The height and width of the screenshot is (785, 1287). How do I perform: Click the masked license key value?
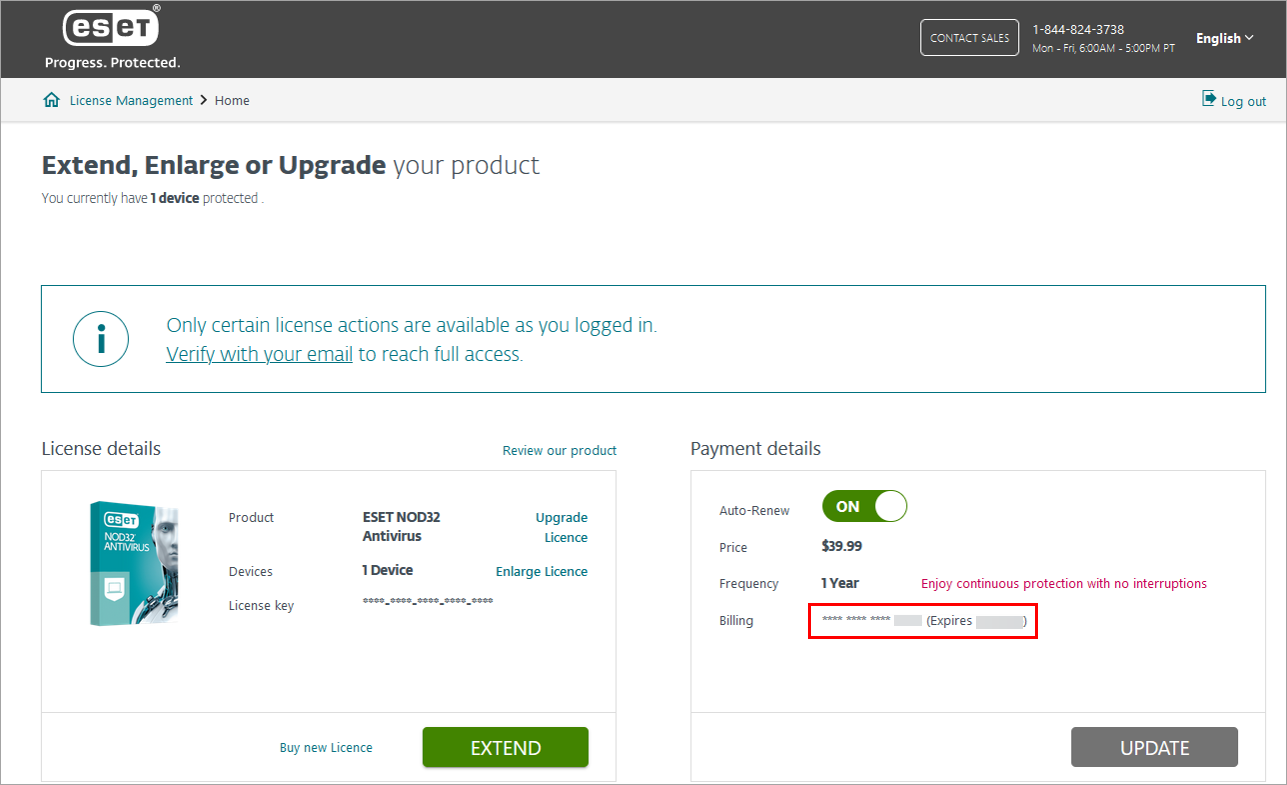pyautogui.click(x=427, y=601)
